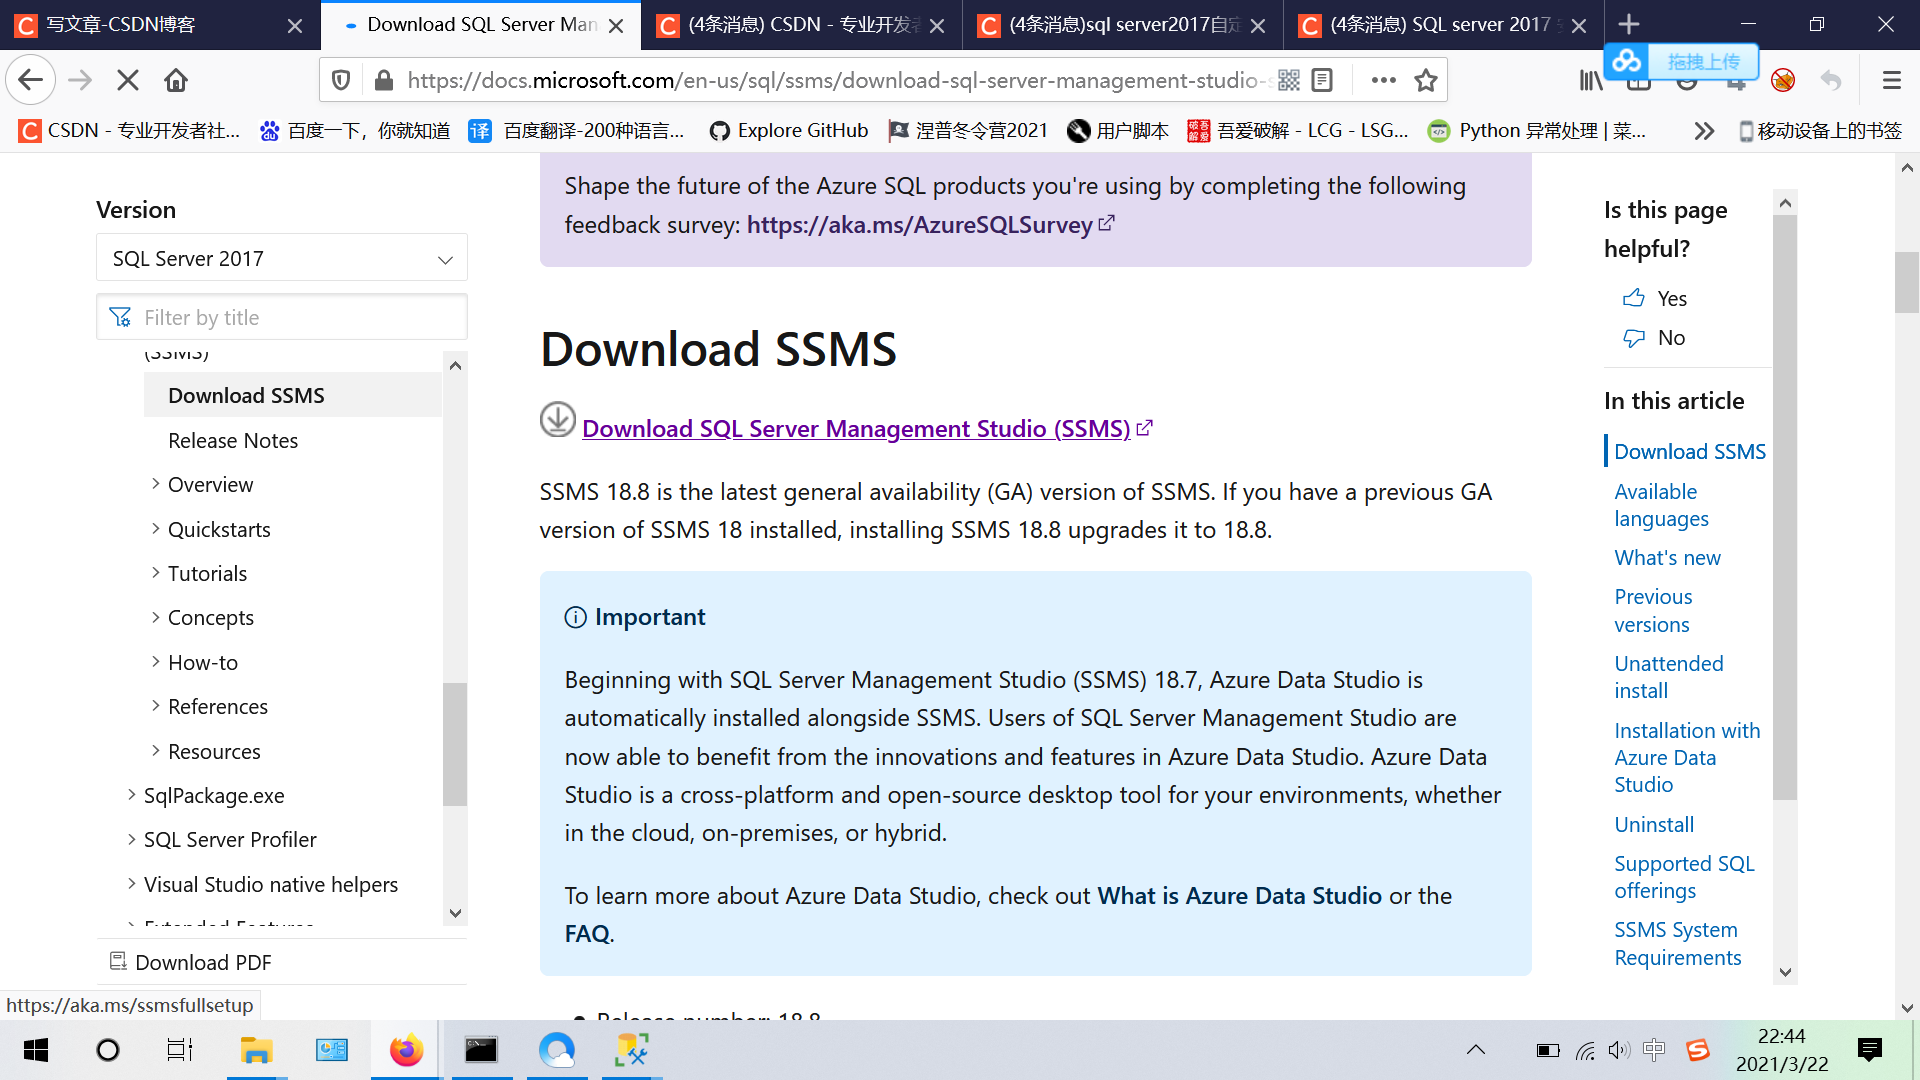Viewport: 1920px width, 1080px height.
Task: Click the Download SQL Server Management Studio link
Action: click(856, 428)
